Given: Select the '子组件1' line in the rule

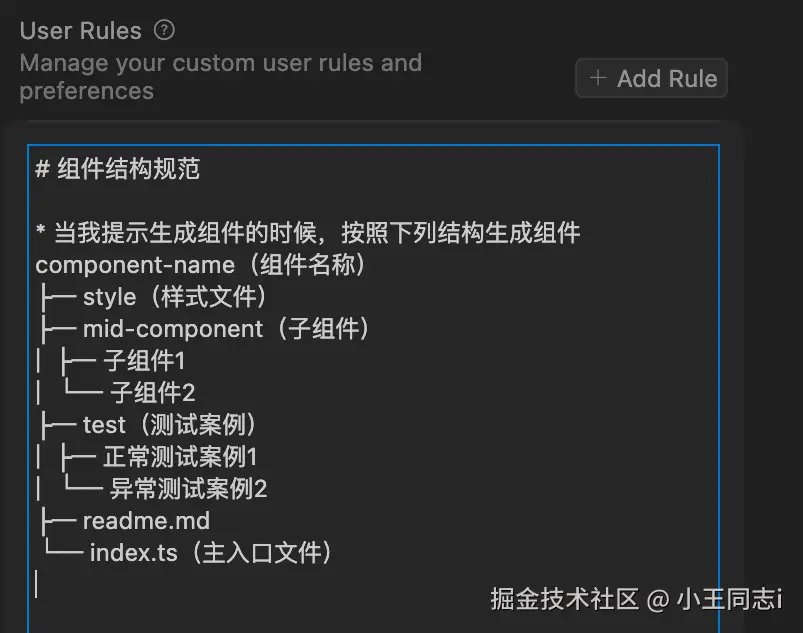Looking at the screenshot, I should pyautogui.click(x=144, y=361).
